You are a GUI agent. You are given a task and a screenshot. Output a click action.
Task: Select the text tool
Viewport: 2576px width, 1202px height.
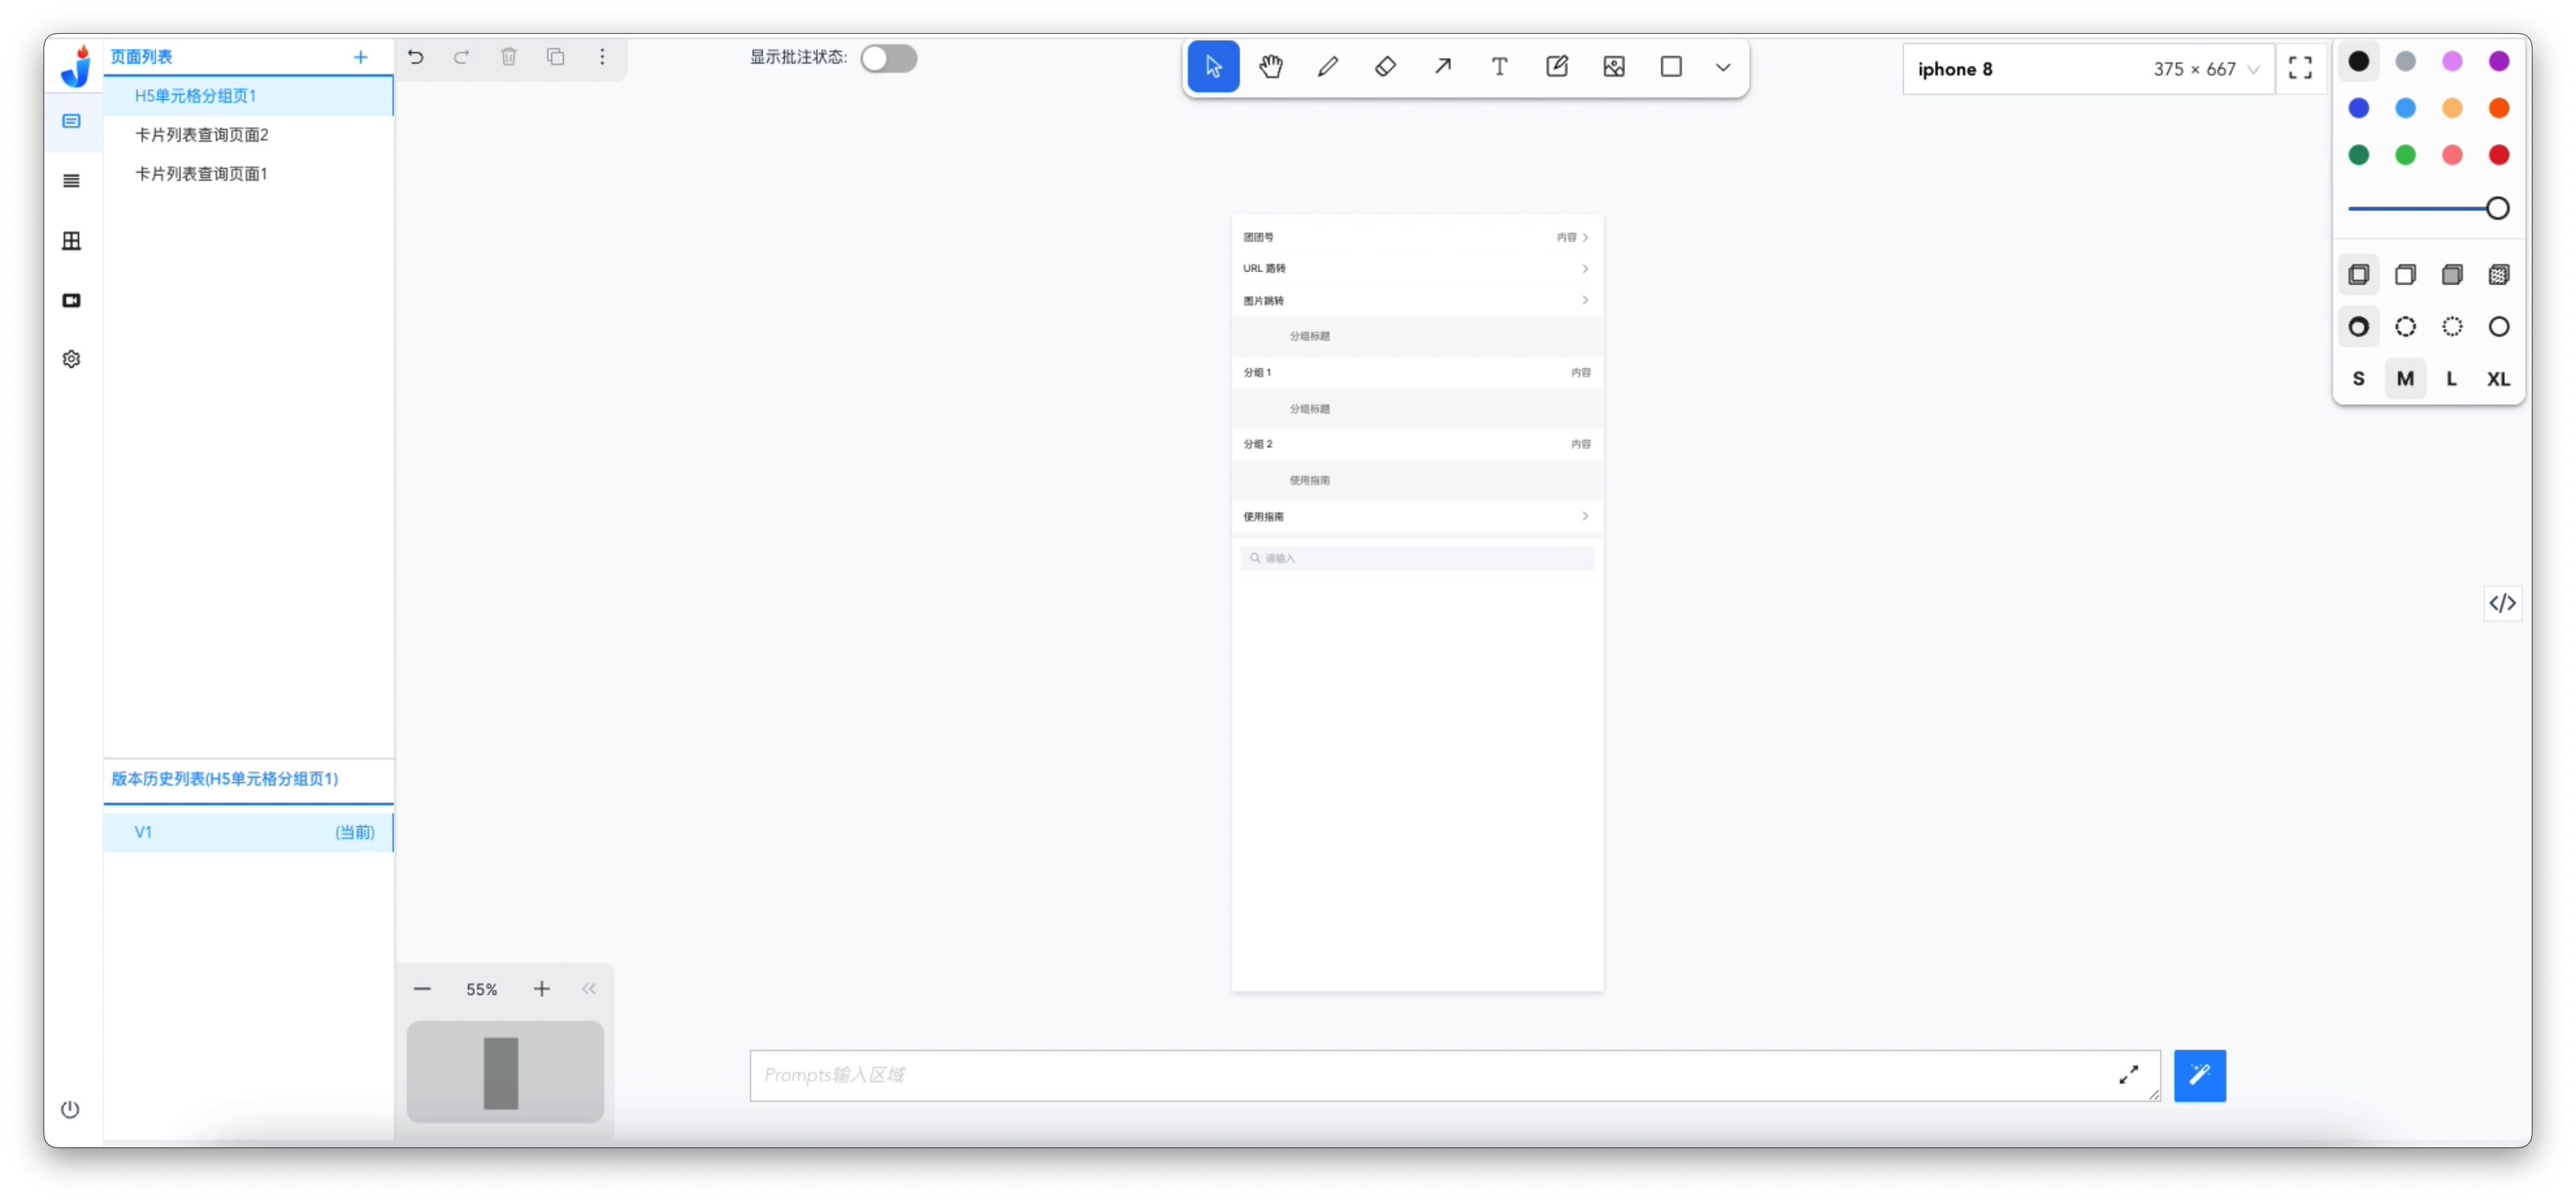tap(1498, 68)
